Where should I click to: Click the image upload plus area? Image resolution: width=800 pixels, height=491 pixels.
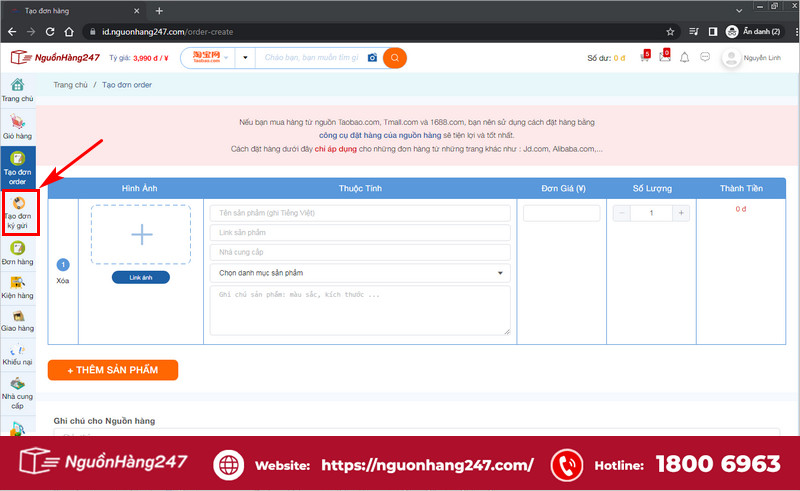tap(141, 235)
